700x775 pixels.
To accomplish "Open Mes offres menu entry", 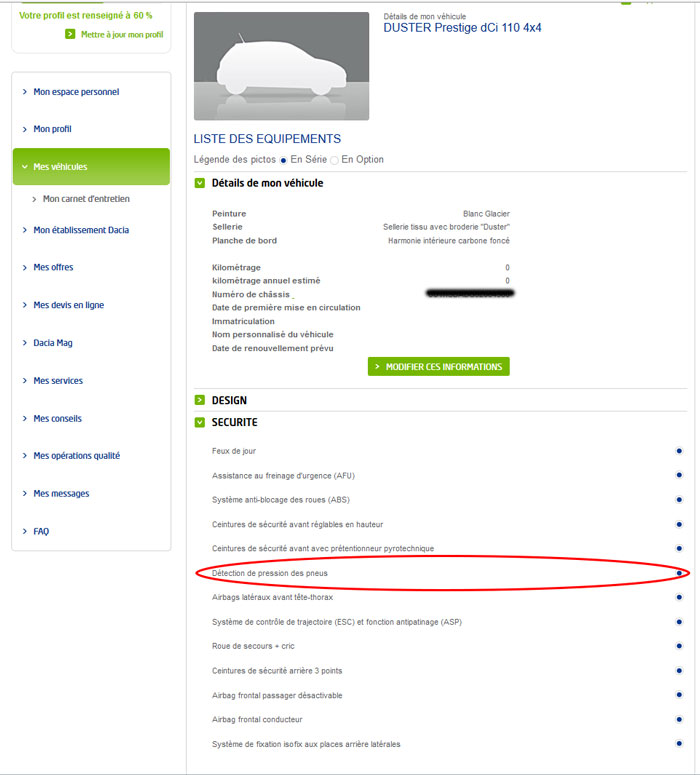I will [53, 267].
